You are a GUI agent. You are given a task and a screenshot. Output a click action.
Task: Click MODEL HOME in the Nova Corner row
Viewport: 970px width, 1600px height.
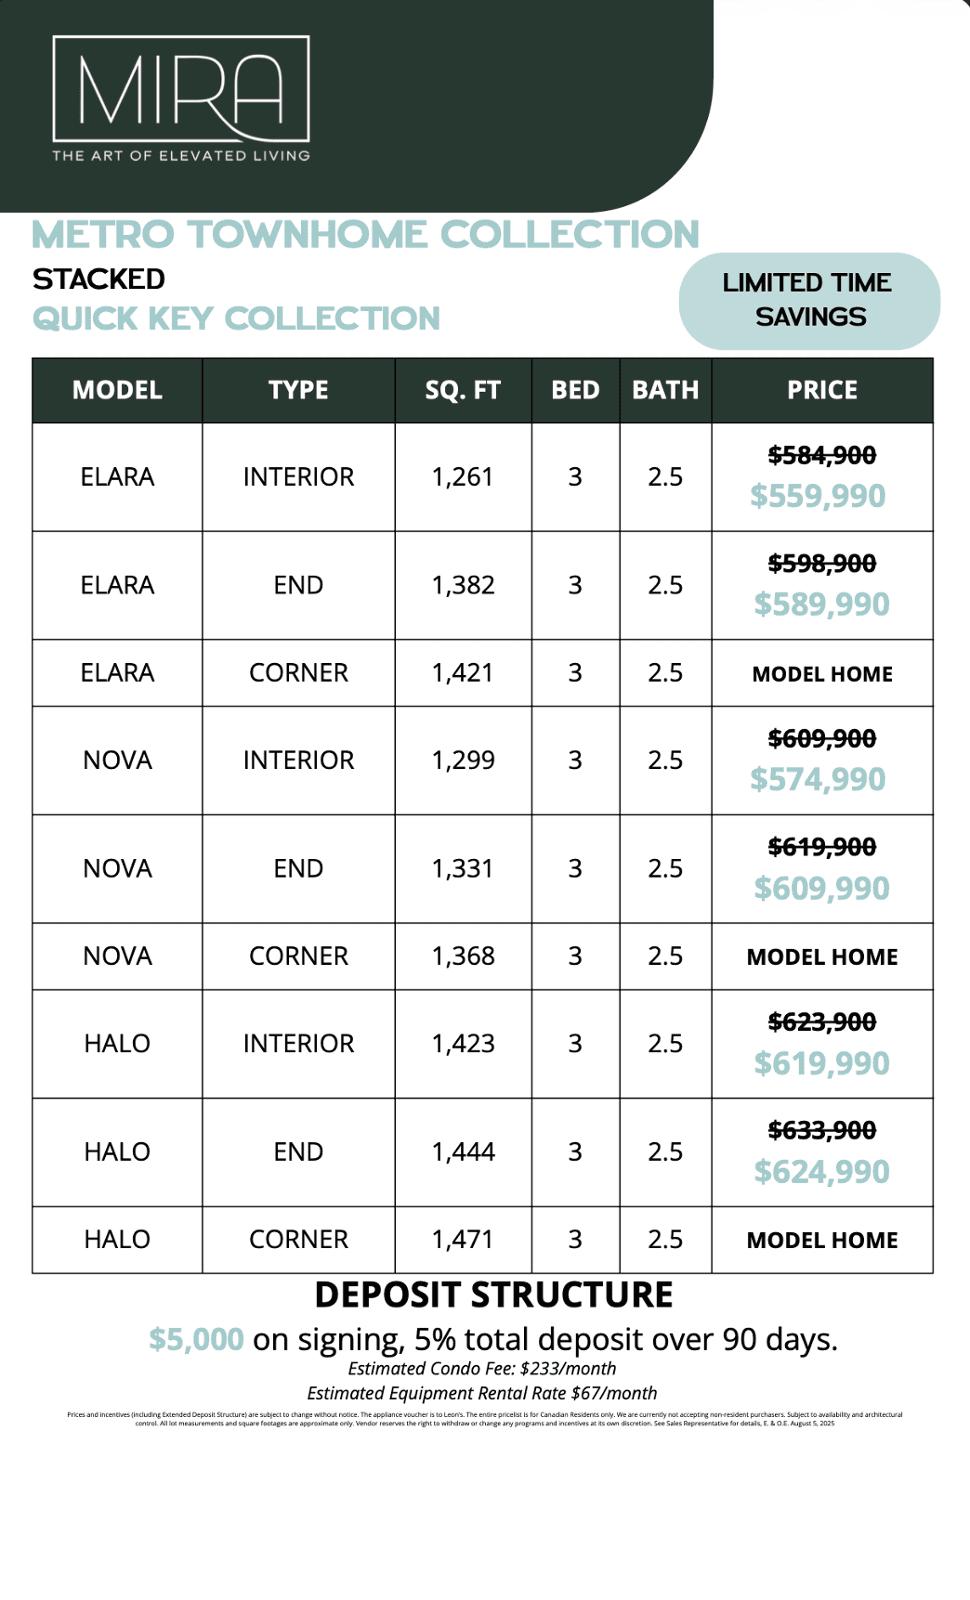pos(822,957)
